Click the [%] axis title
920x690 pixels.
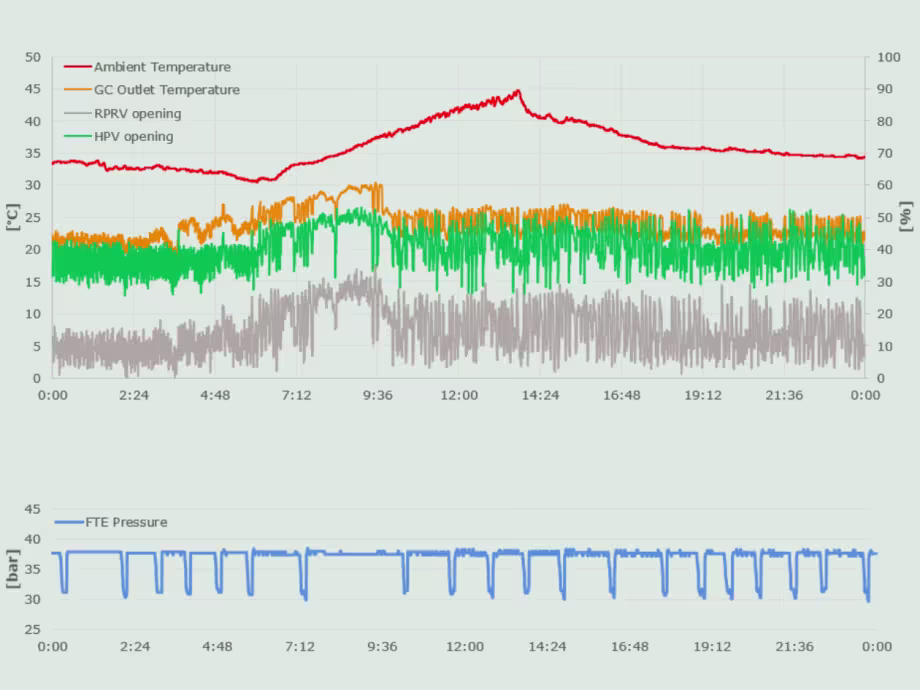(x=907, y=217)
